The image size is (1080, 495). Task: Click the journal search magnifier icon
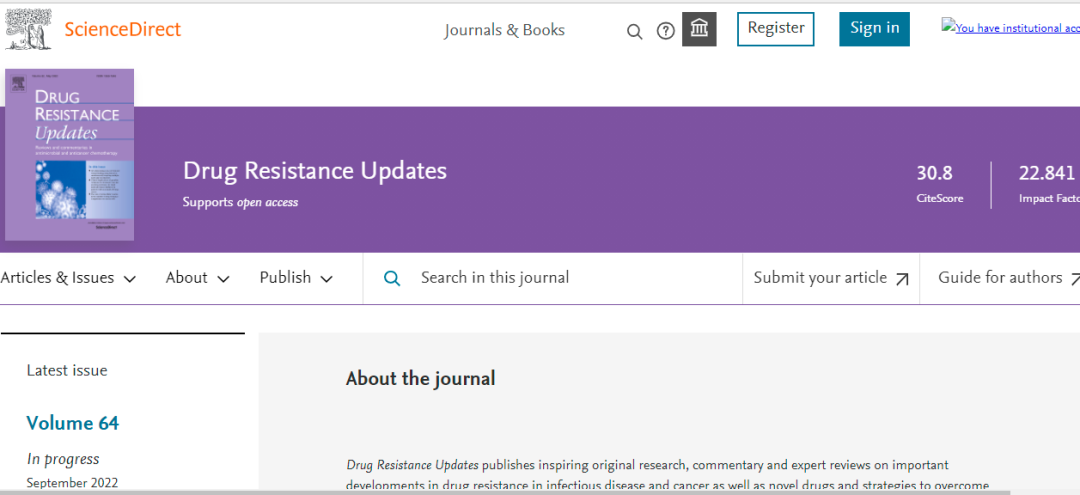click(x=393, y=278)
